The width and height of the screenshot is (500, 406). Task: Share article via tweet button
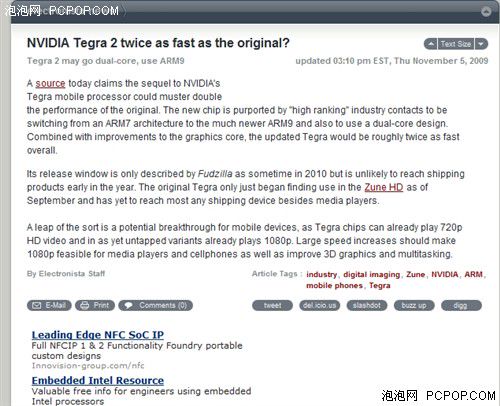point(273,305)
